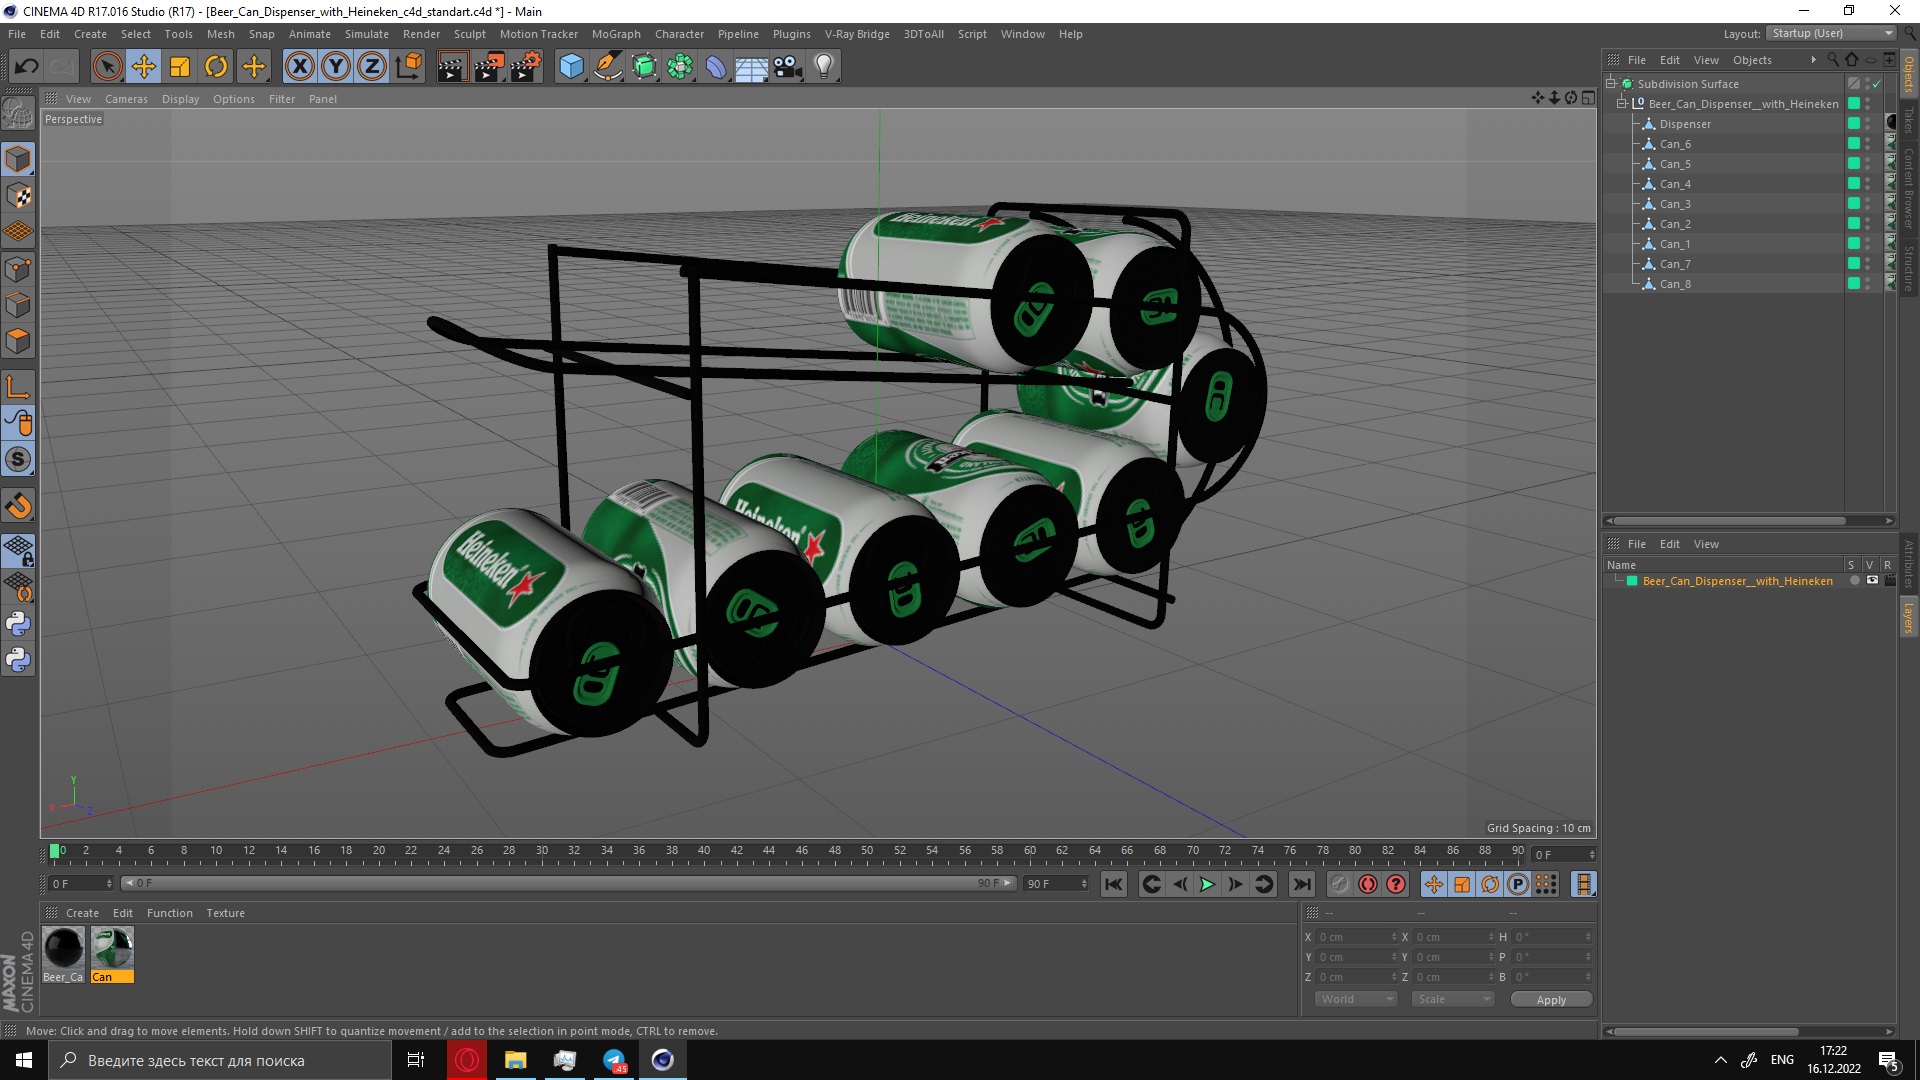Click frame 30 on the timeline ruler
Screen dimensions: 1920x1080
tap(541, 852)
